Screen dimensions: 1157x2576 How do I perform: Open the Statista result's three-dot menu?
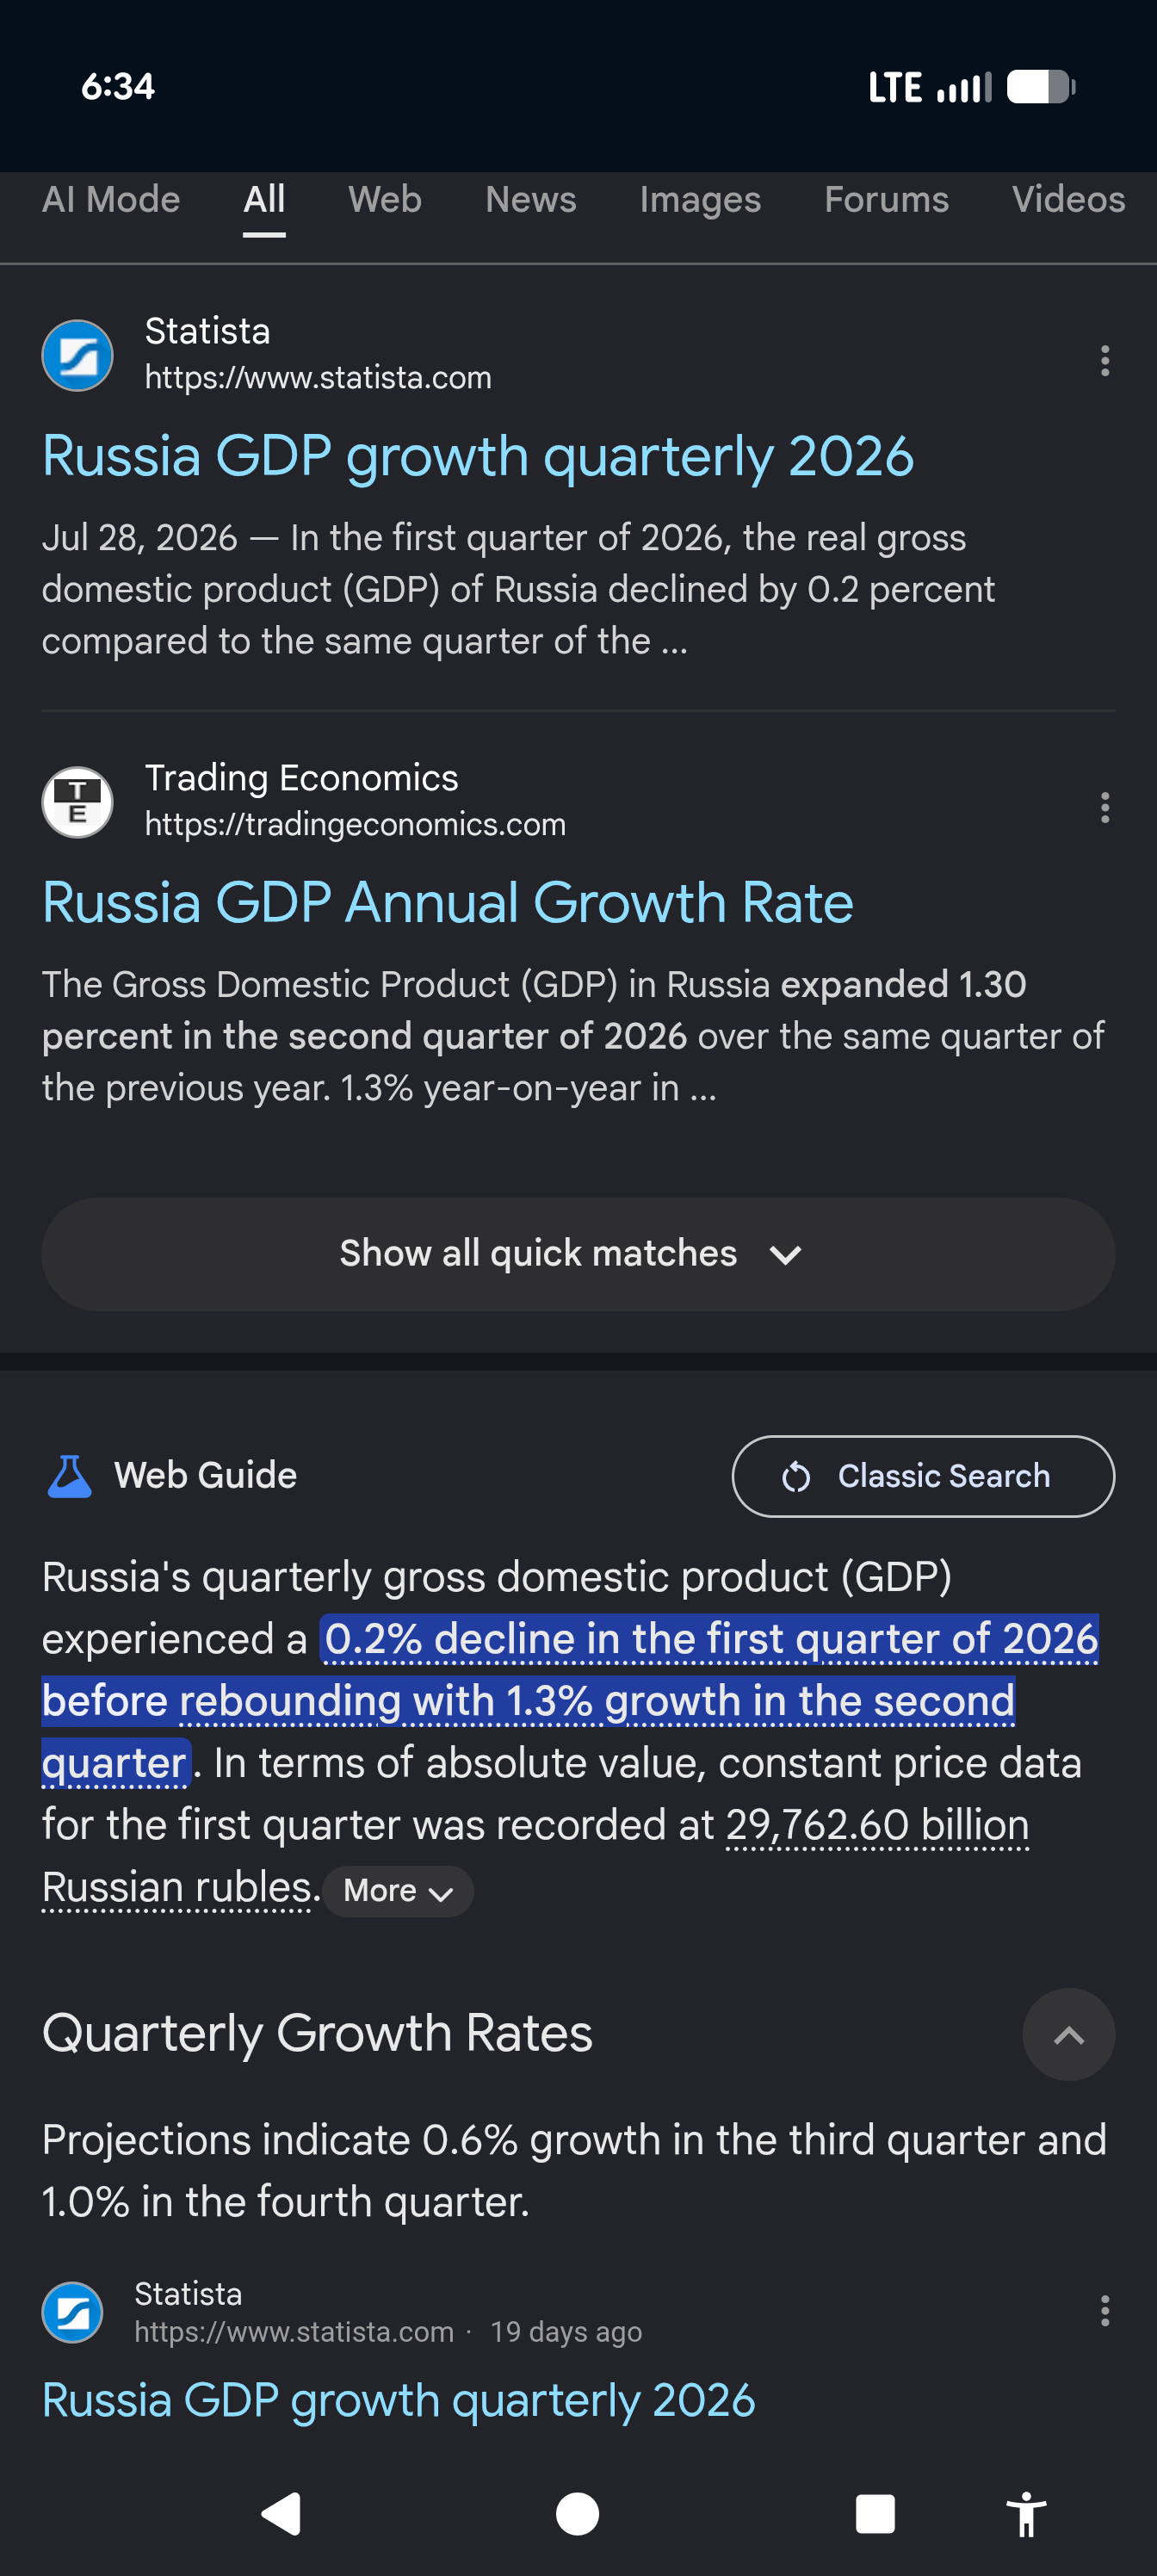[x=1104, y=360]
